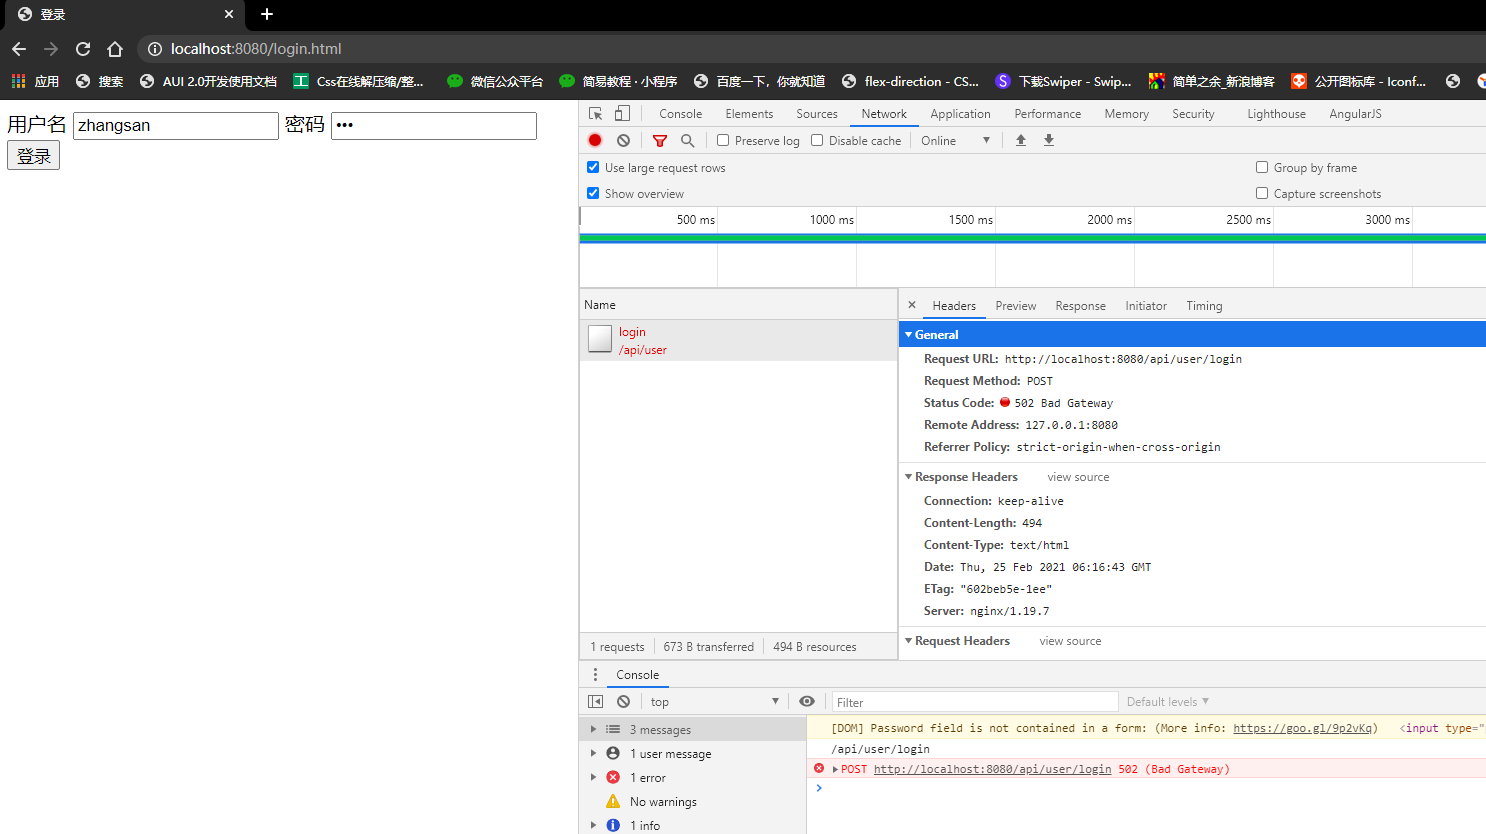Enable Preserve log checkbox
The width and height of the screenshot is (1486, 834).
[723, 140]
